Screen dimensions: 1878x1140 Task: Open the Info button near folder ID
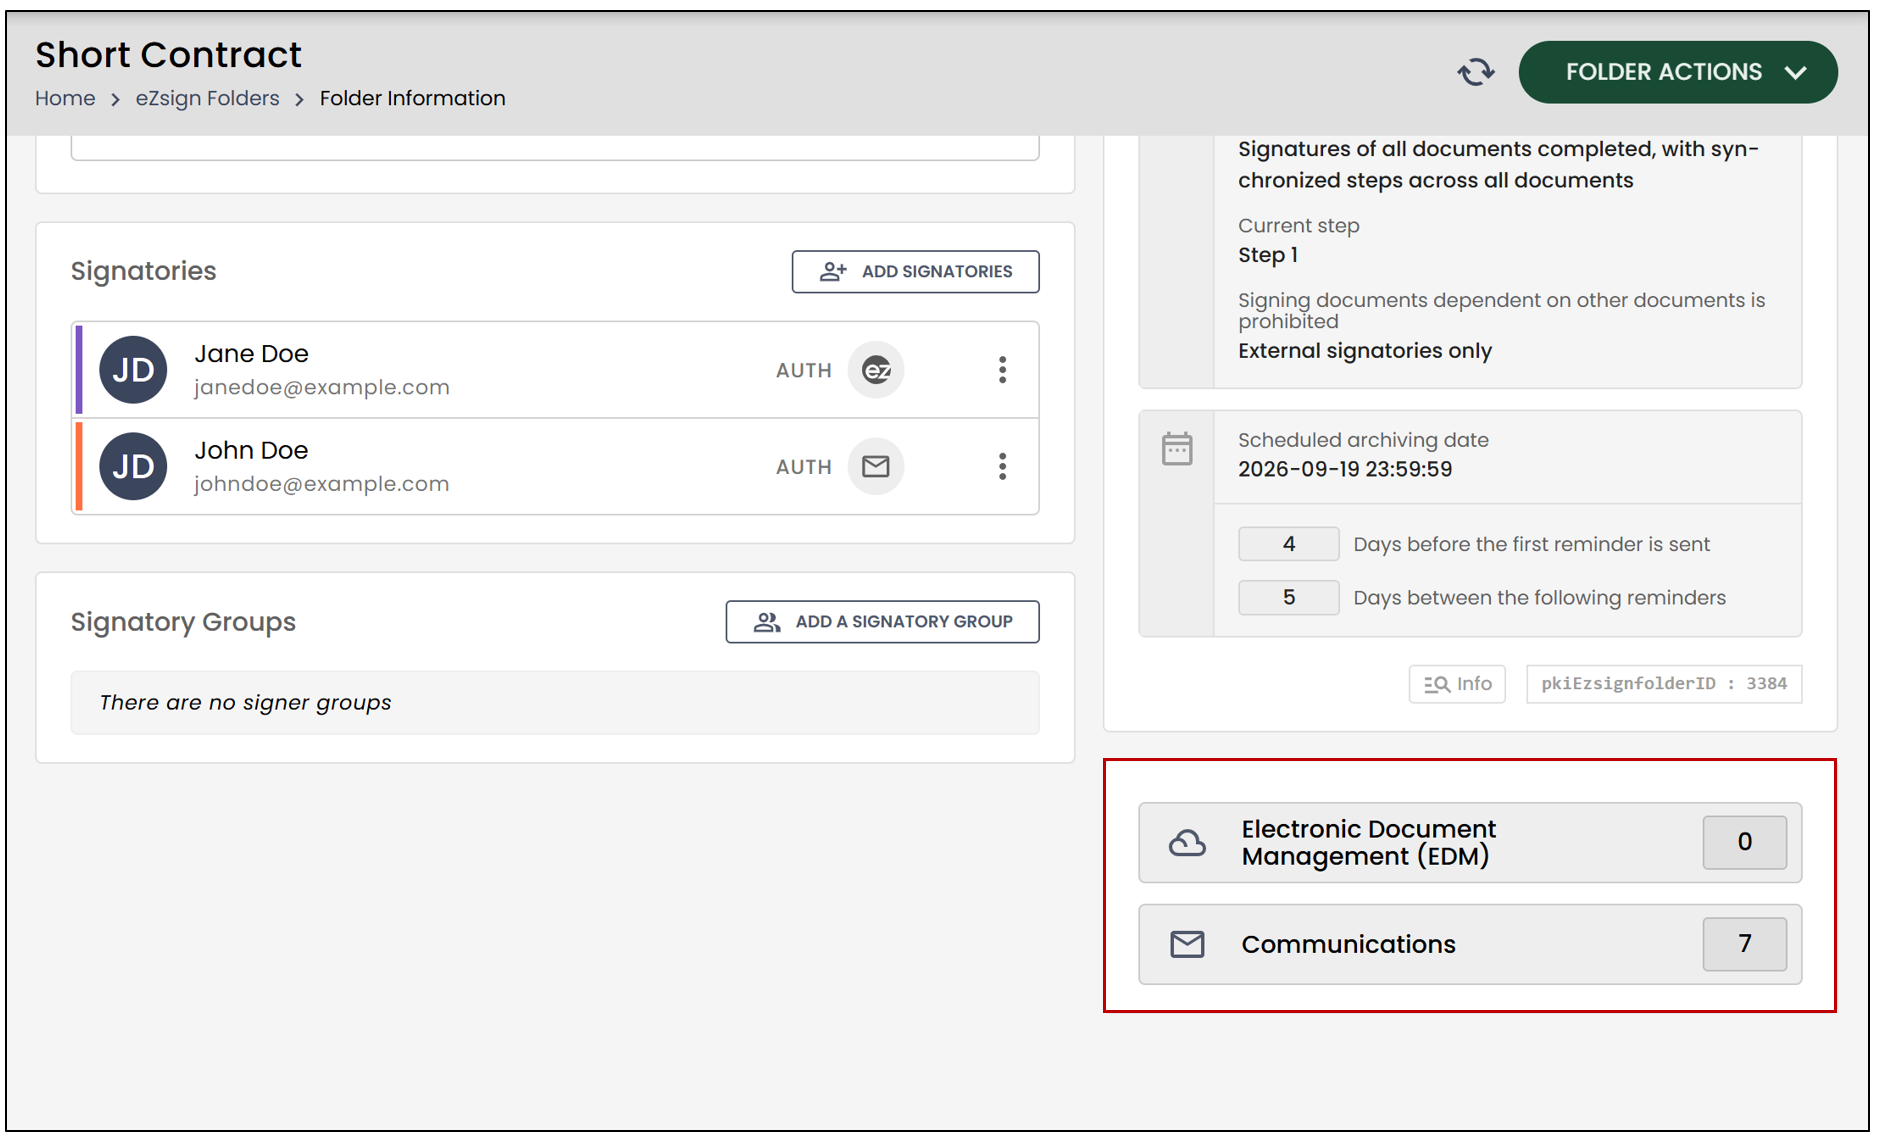[x=1457, y=684]
